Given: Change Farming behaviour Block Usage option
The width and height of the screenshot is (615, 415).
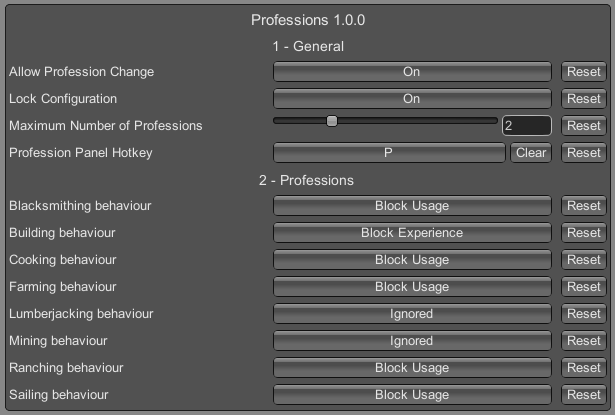Looking at the screenshot, I should click(x=412, y=287).
